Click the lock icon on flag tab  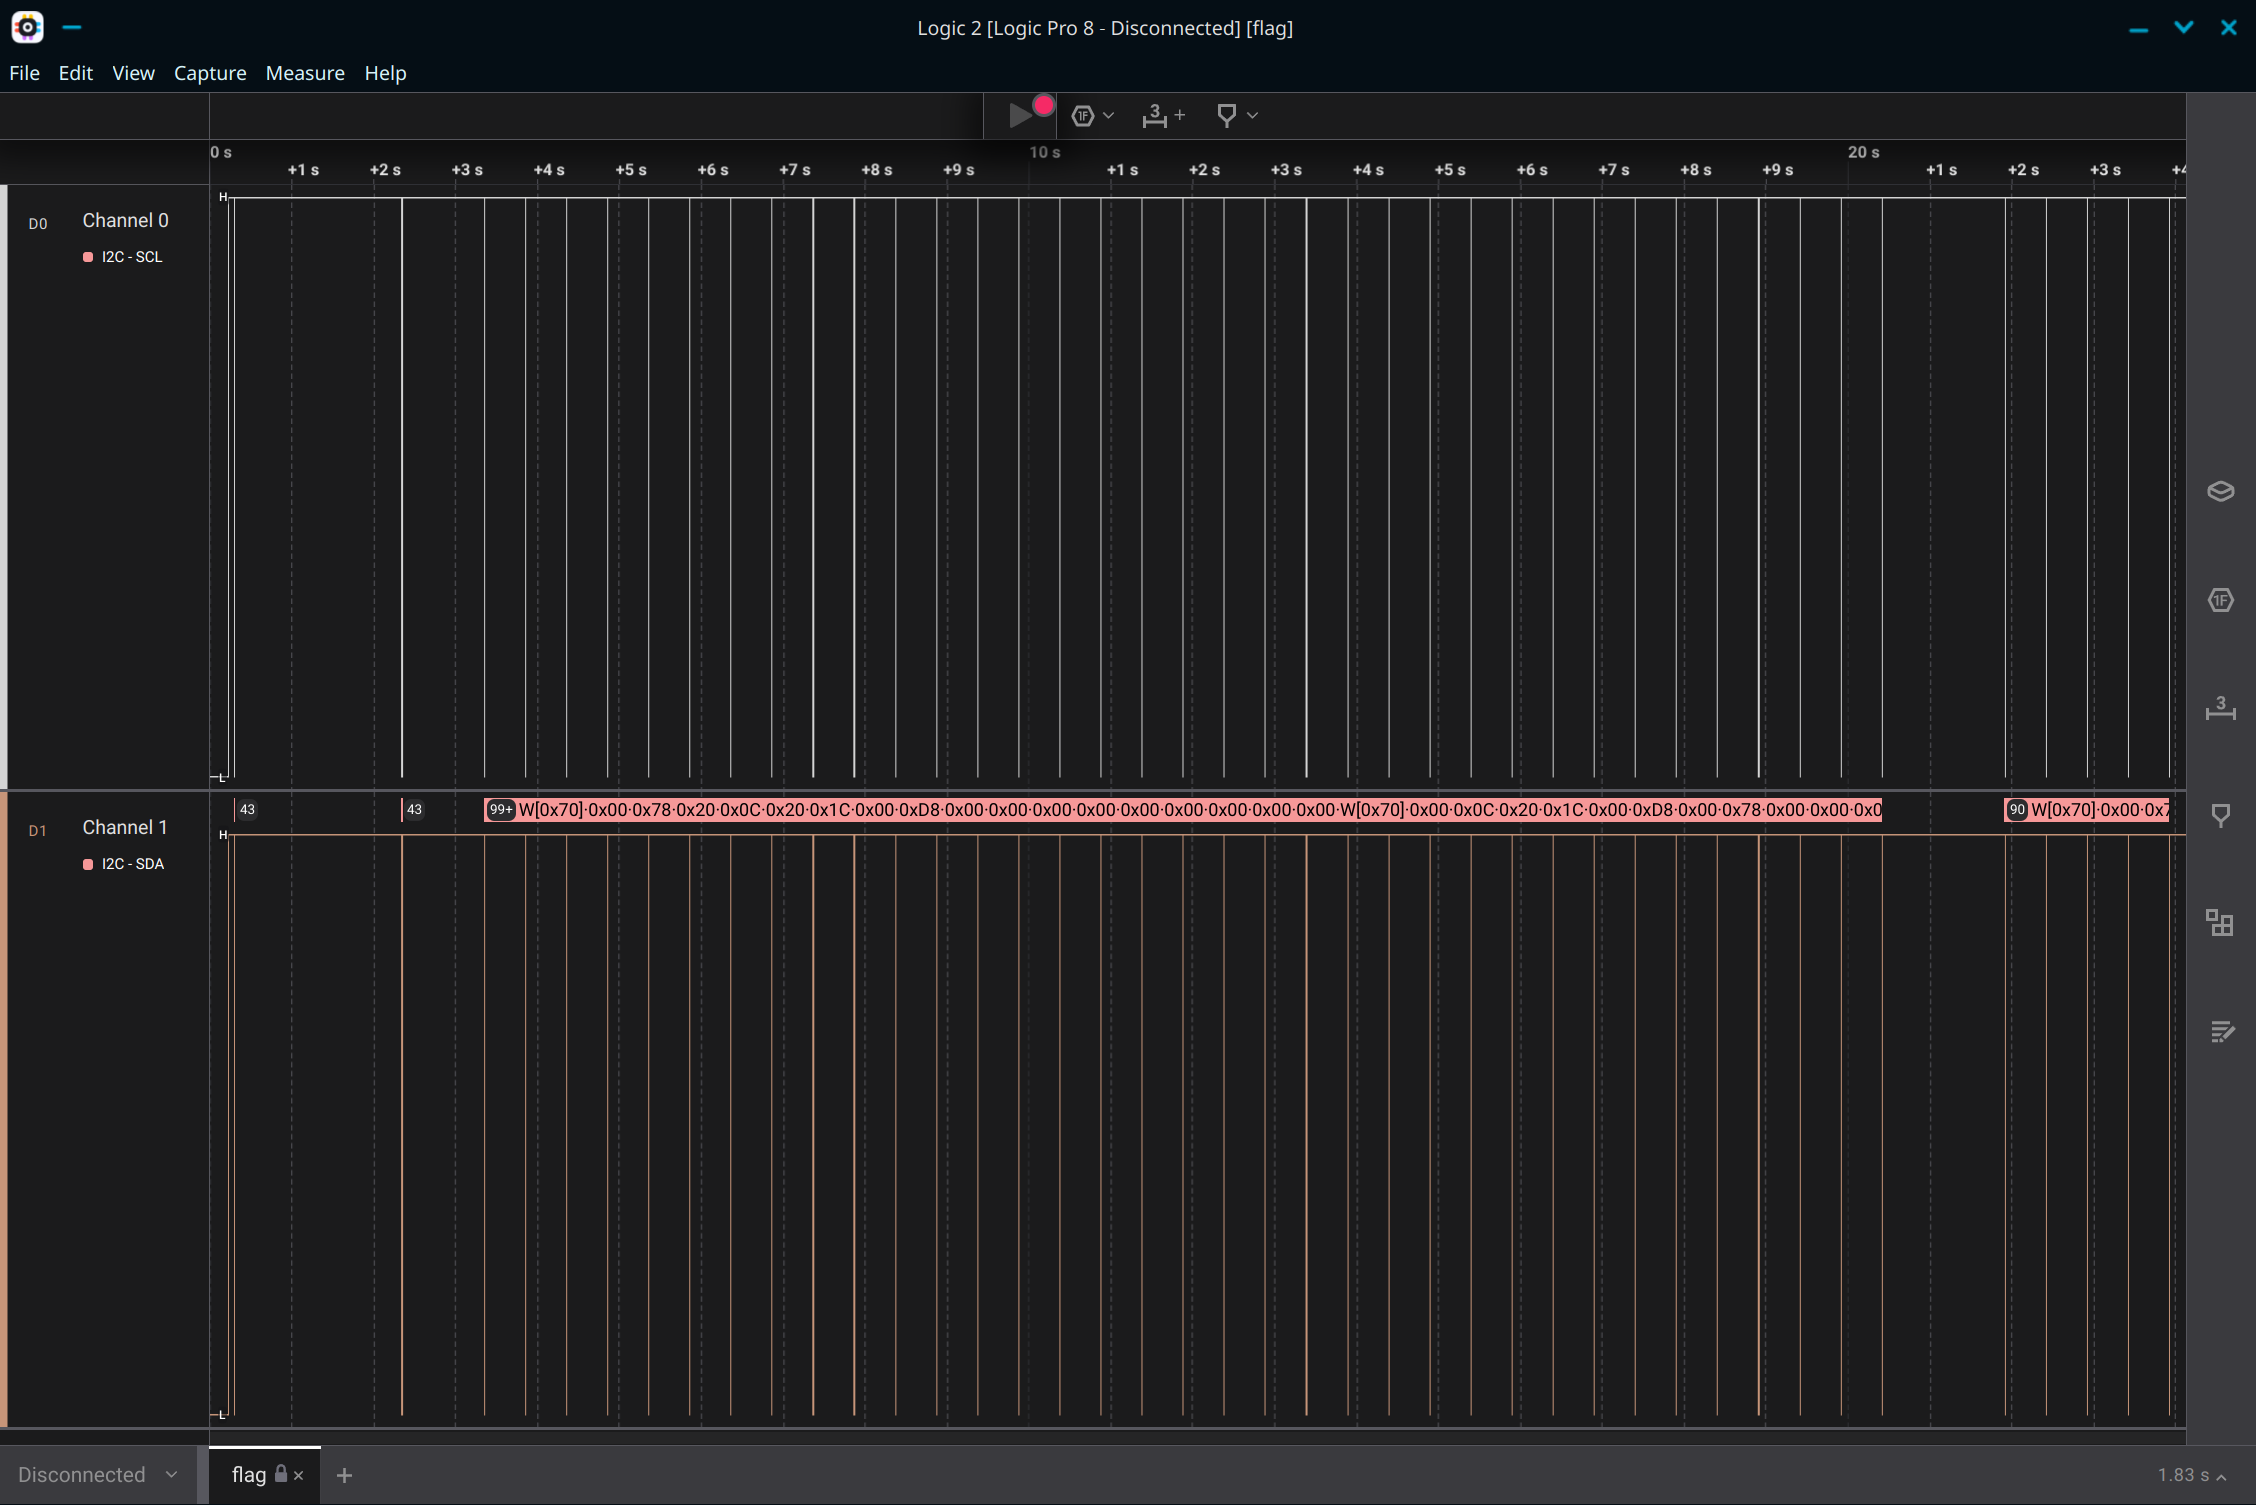[x=281, y=1473]
